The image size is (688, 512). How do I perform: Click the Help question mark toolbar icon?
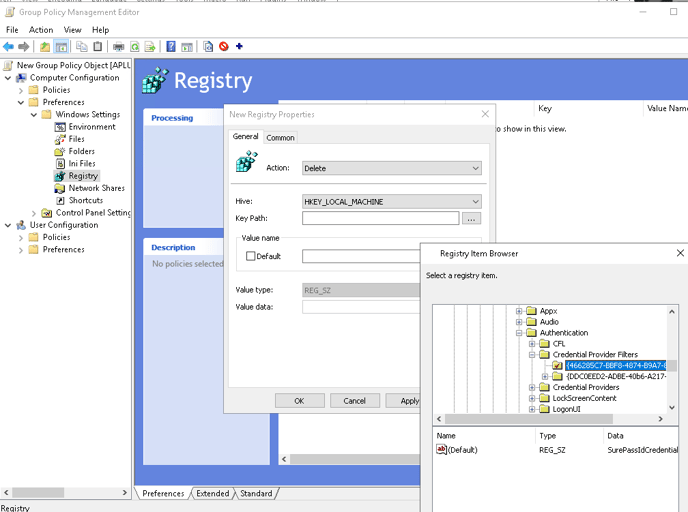(x=171, y=47)
